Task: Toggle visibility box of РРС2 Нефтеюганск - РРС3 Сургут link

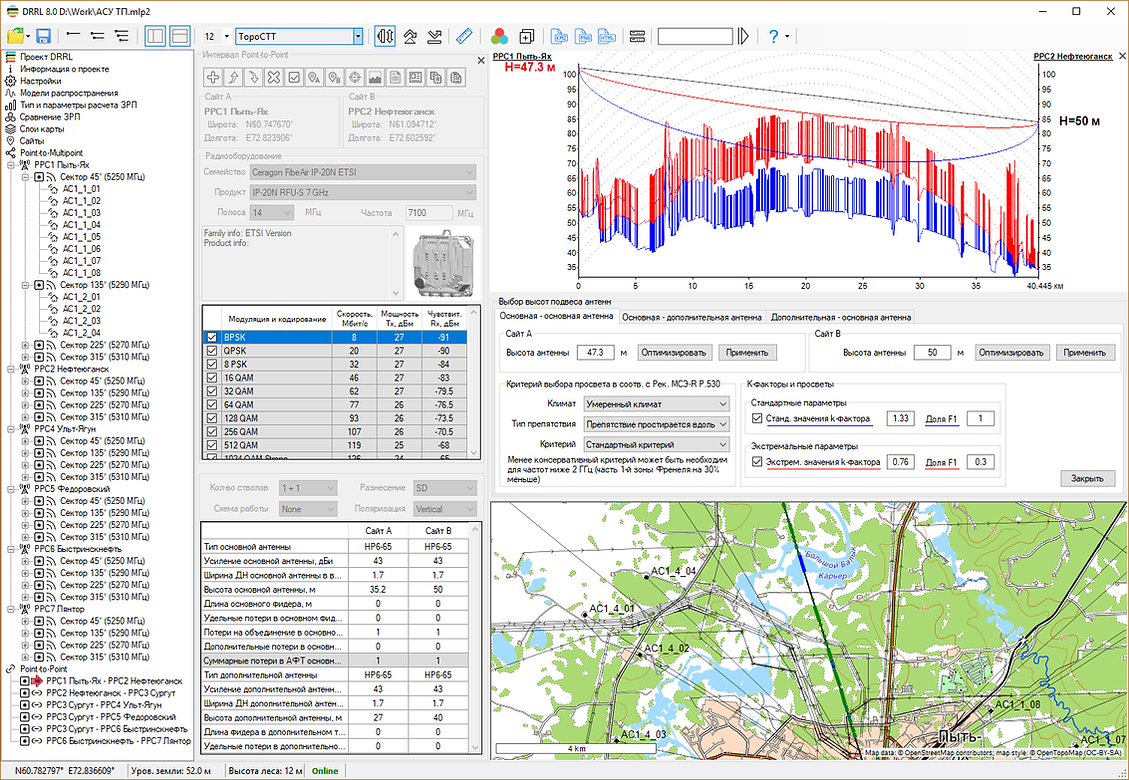Action: pos(25,693)
